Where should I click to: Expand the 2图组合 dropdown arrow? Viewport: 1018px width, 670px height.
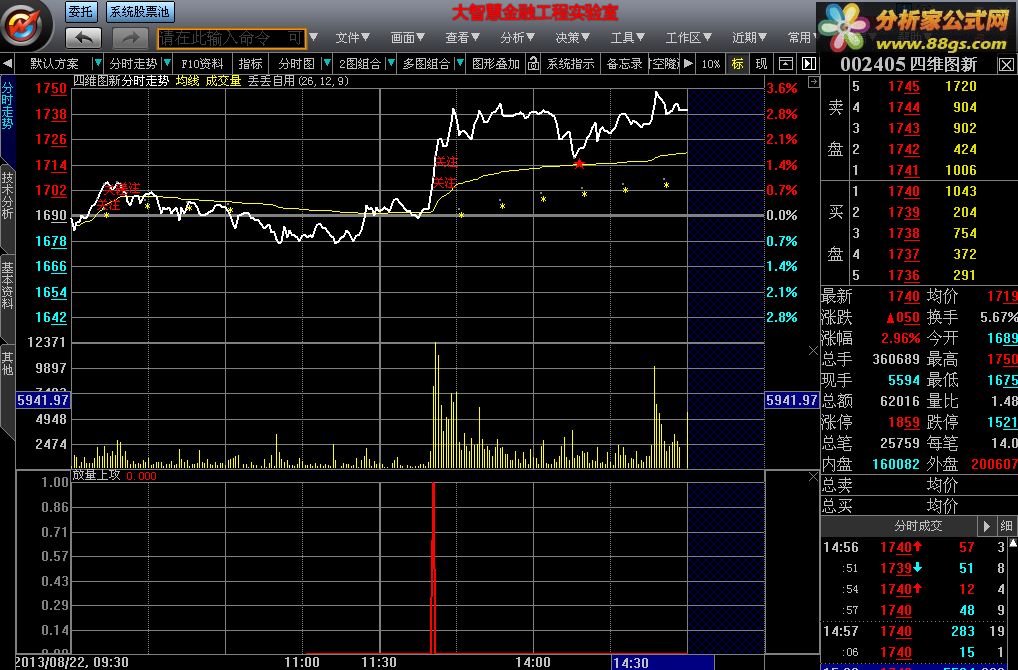tap(391, 64)
